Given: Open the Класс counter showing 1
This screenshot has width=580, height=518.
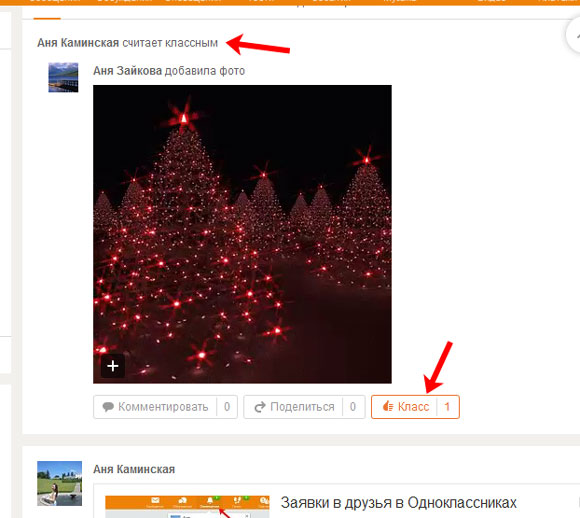Looking at the screenshot, I should click(x=447, y=407).
